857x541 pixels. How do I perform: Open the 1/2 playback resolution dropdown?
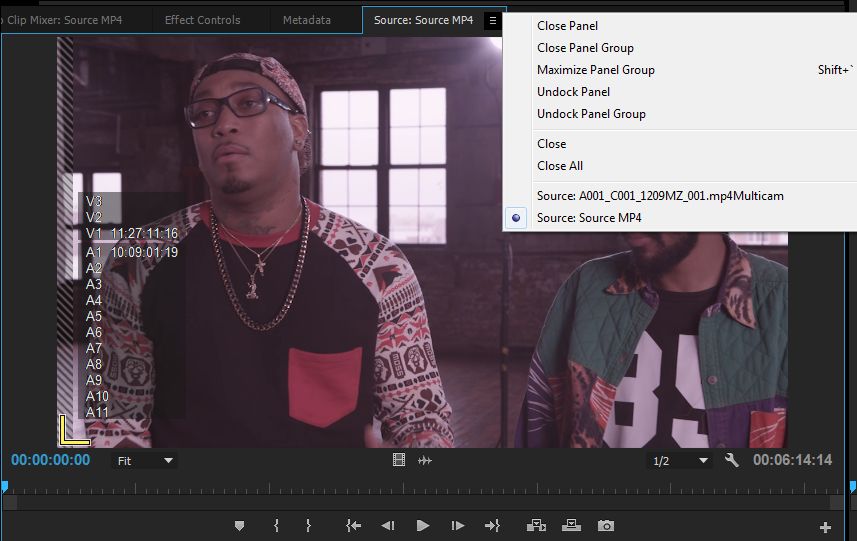pos(680,461)
